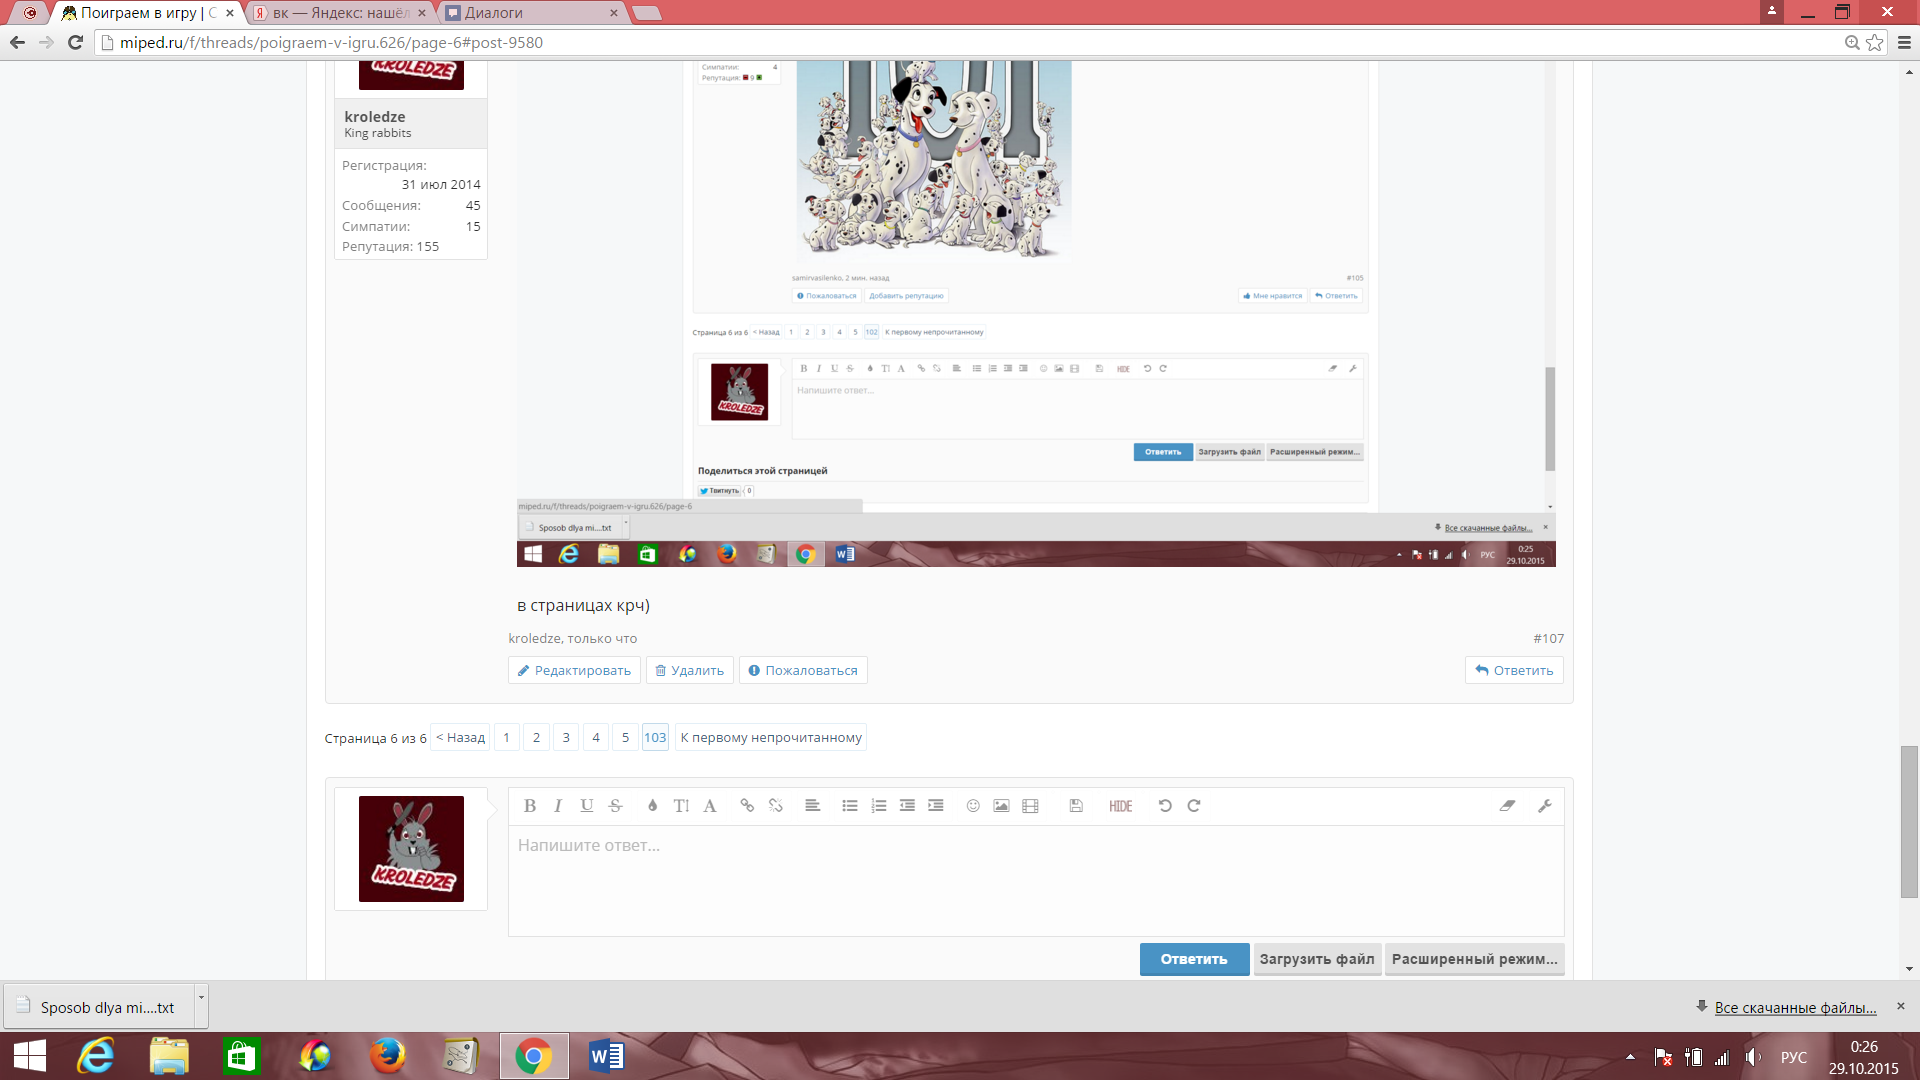
Task: Jump to К первому непрочитанному
Action: pyautogui.click(x=771, y=737)
